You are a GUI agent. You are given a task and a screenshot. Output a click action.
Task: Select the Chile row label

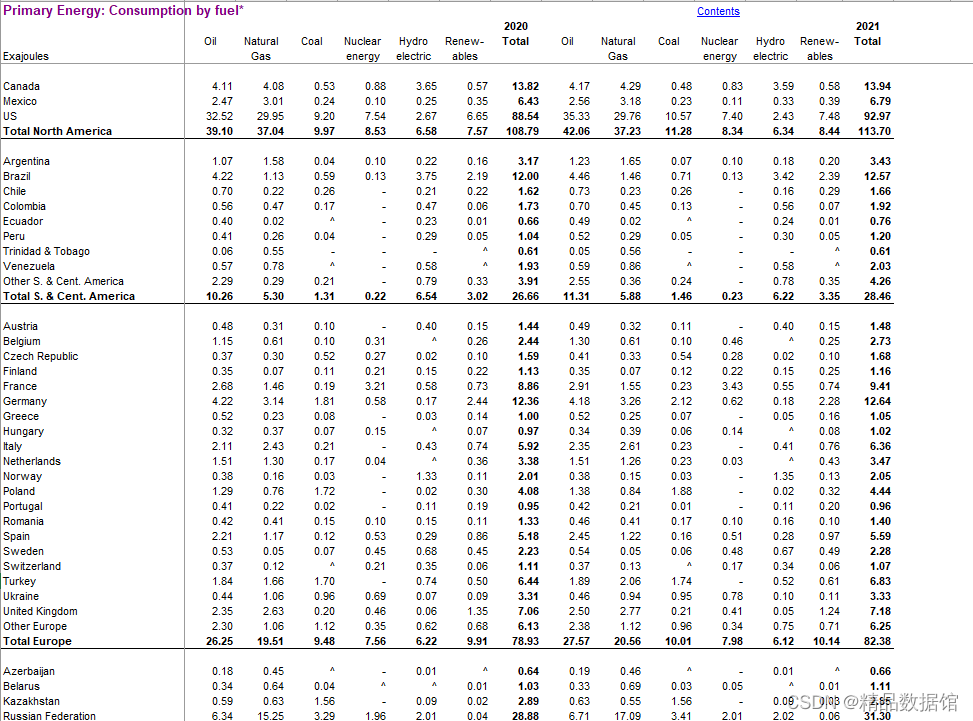click(14, 191)
